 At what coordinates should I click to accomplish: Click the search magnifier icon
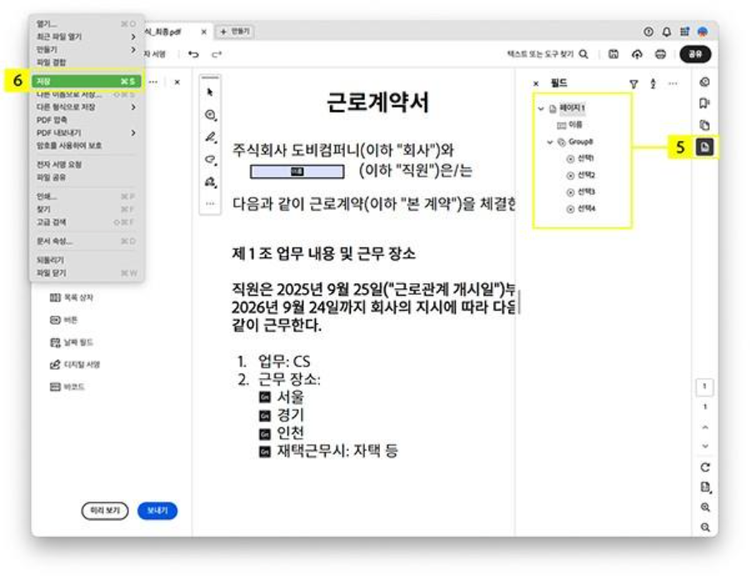click(584, 54)
